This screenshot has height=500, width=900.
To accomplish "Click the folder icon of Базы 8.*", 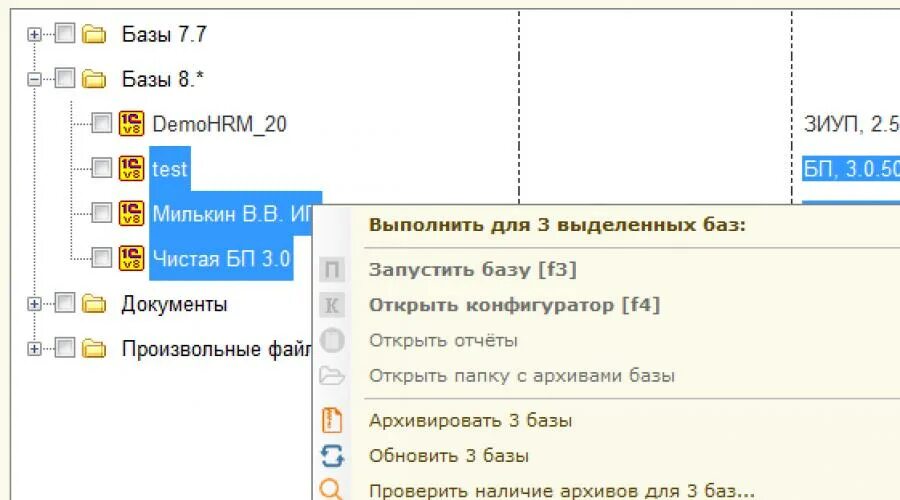I will (x=94, y=79).
